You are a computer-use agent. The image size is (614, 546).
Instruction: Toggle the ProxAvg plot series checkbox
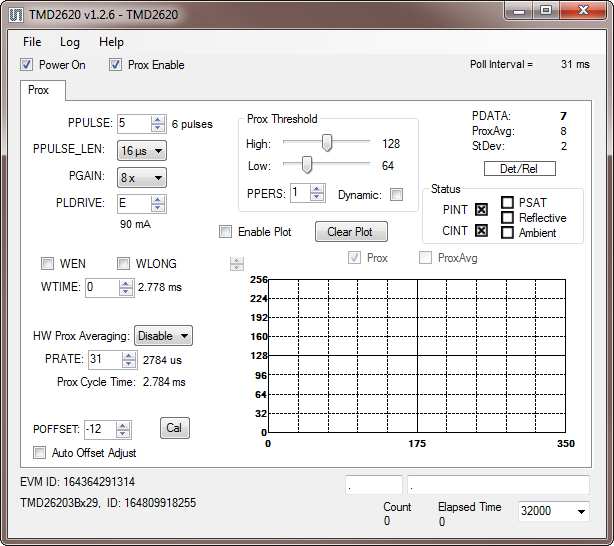click(425, 258)
